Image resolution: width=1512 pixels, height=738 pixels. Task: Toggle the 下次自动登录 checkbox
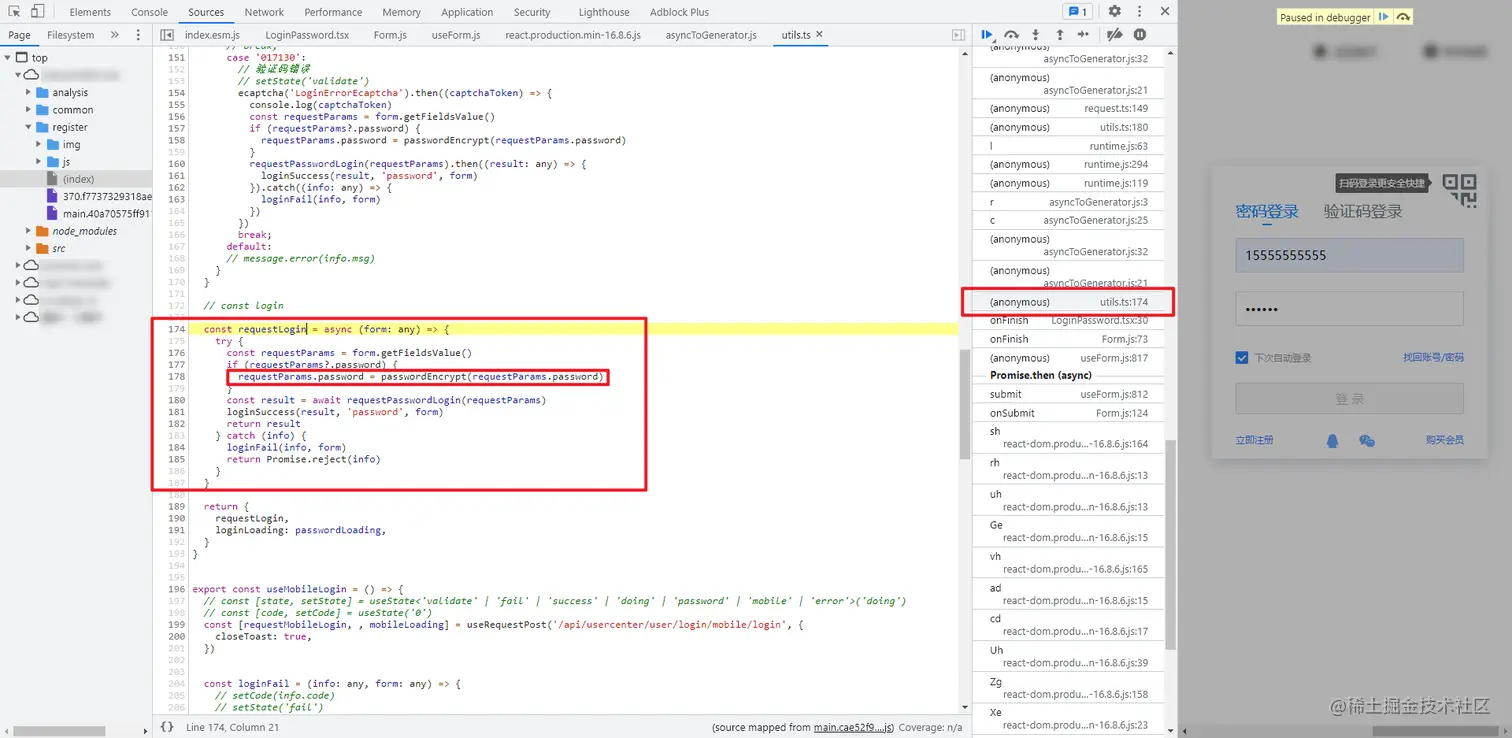(x=1242, y=357)
